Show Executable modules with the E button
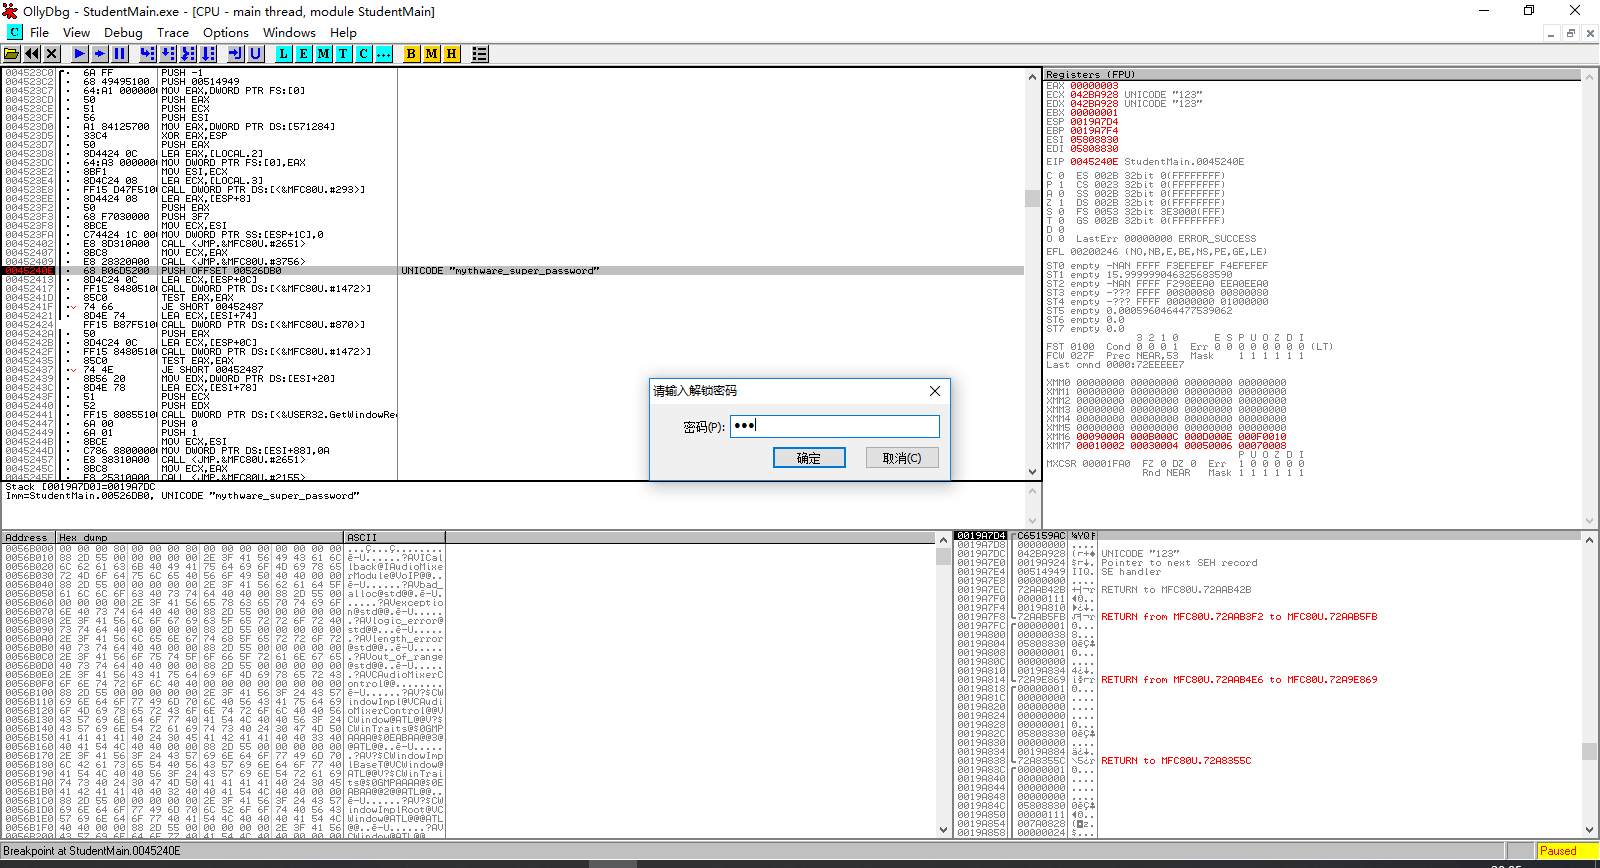The image size is (1600, 868). coord(304,54)
